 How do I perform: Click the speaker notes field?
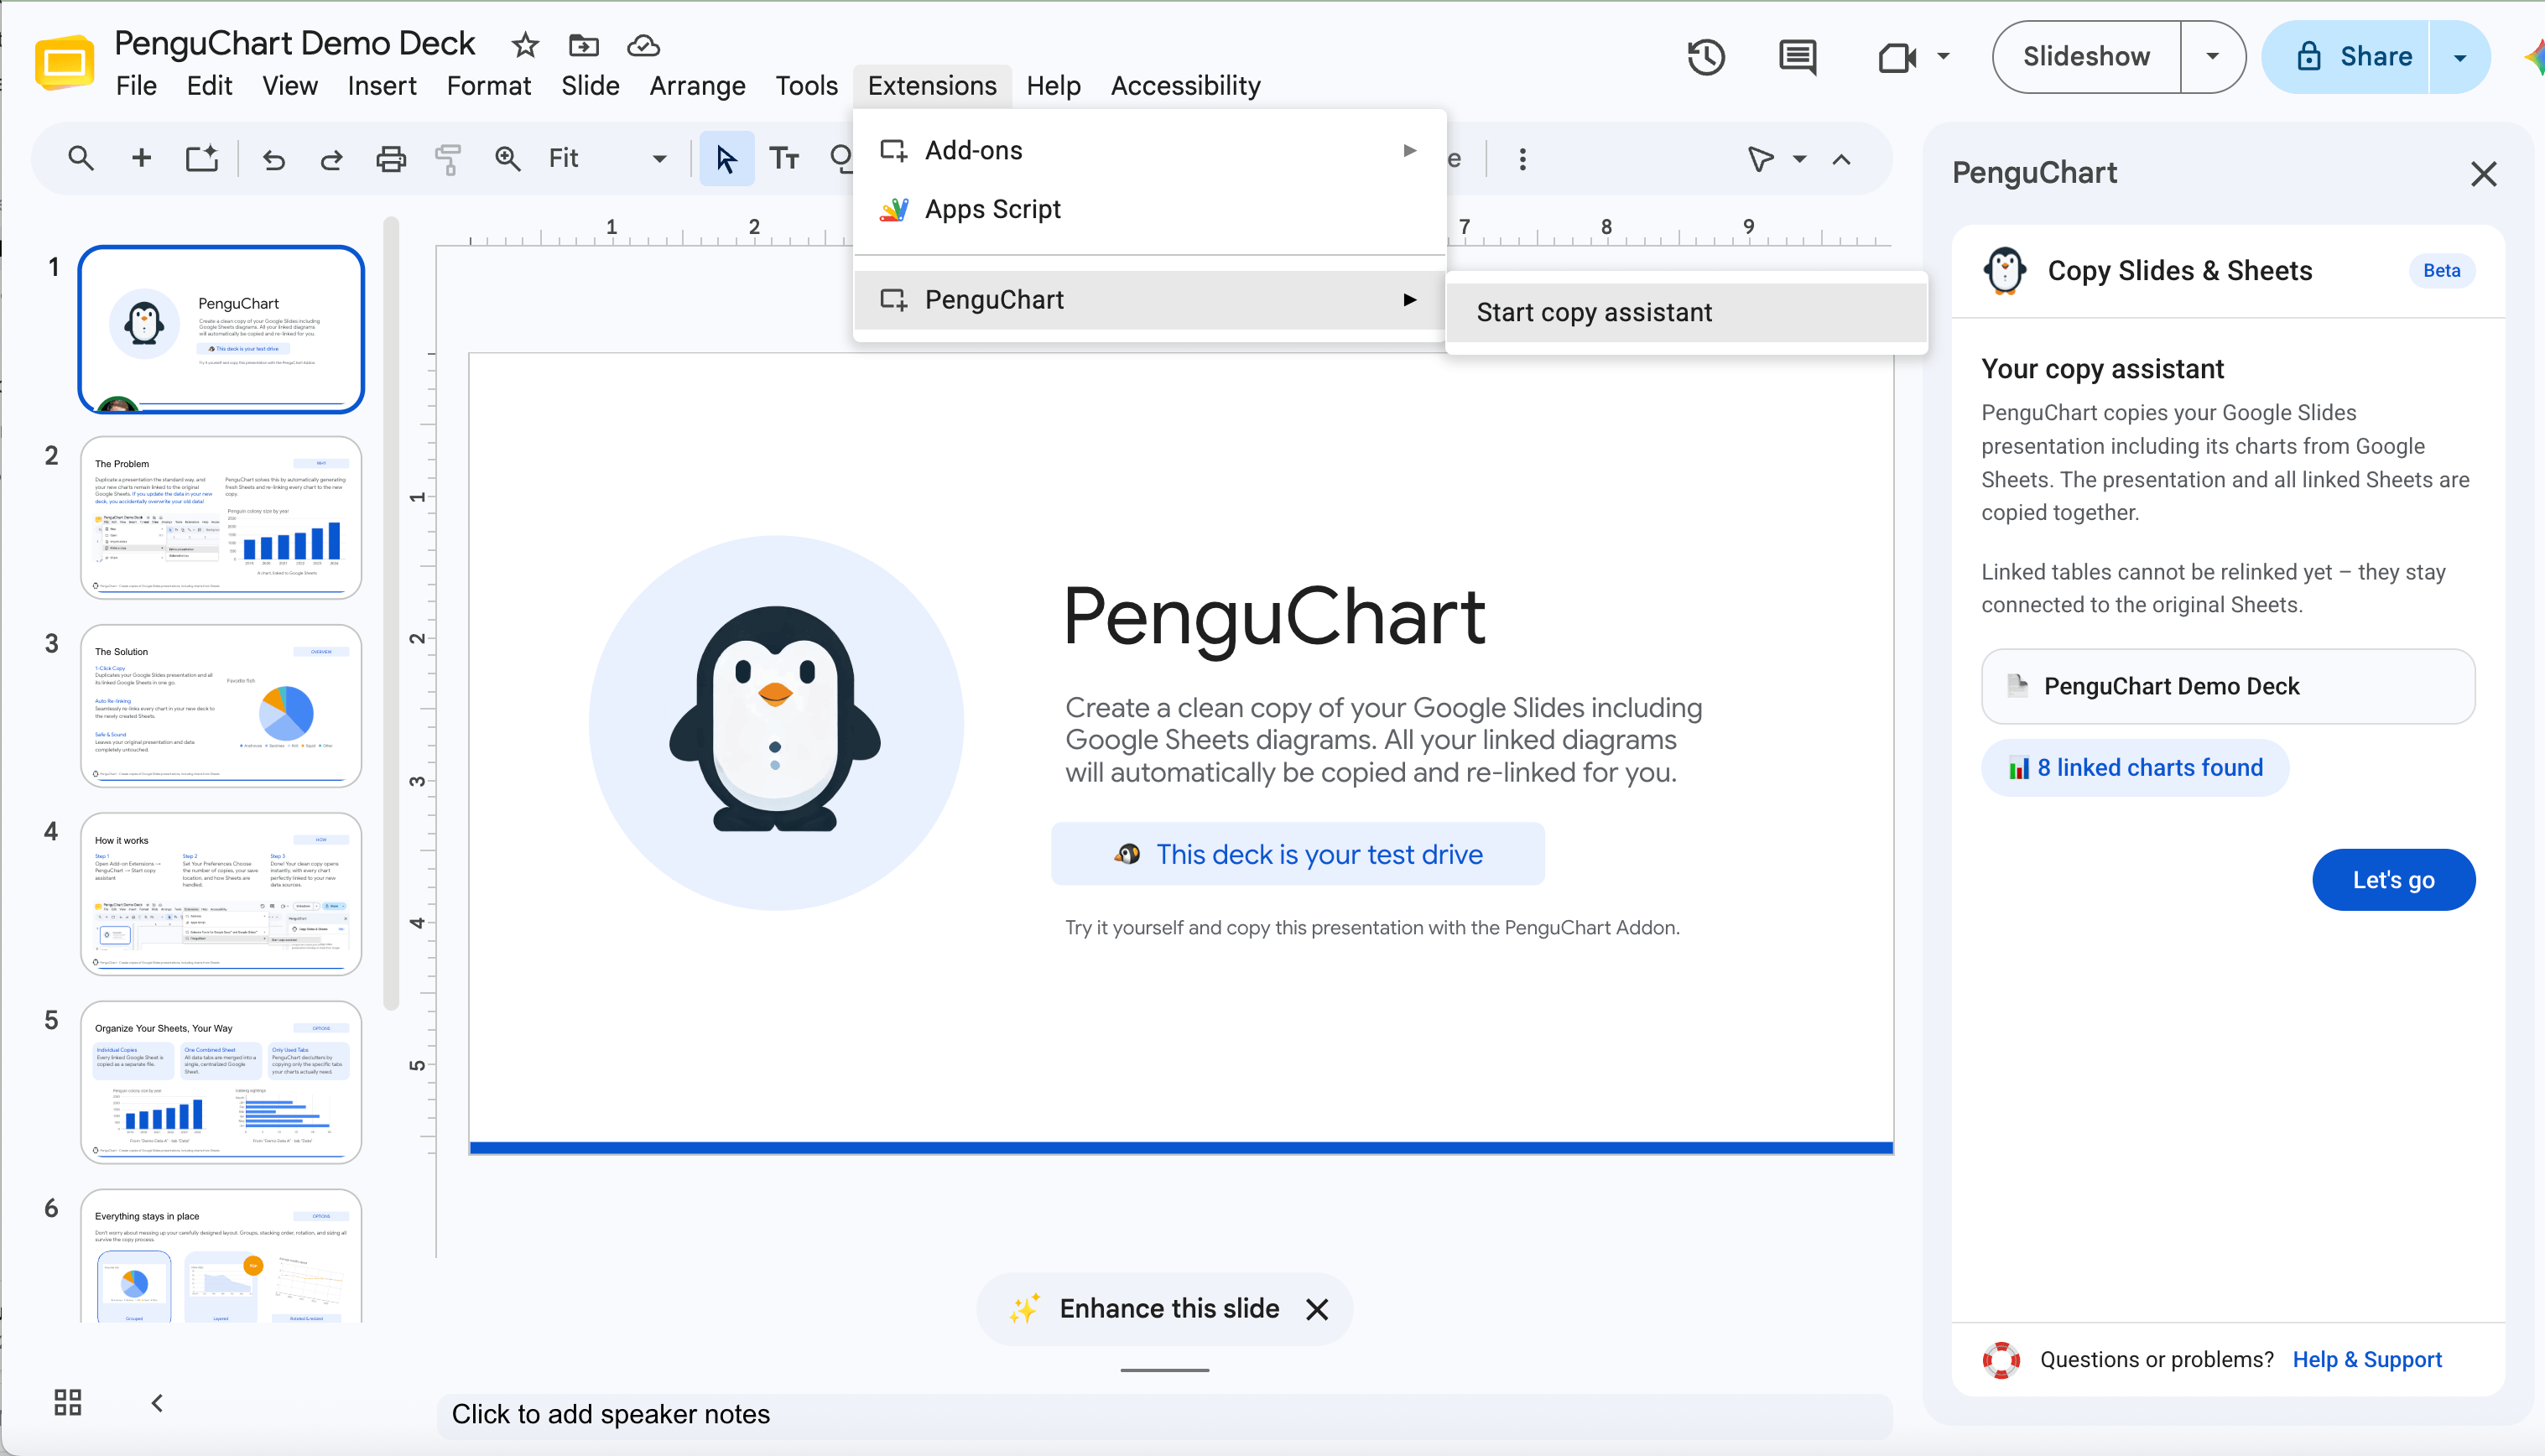1164,1414
